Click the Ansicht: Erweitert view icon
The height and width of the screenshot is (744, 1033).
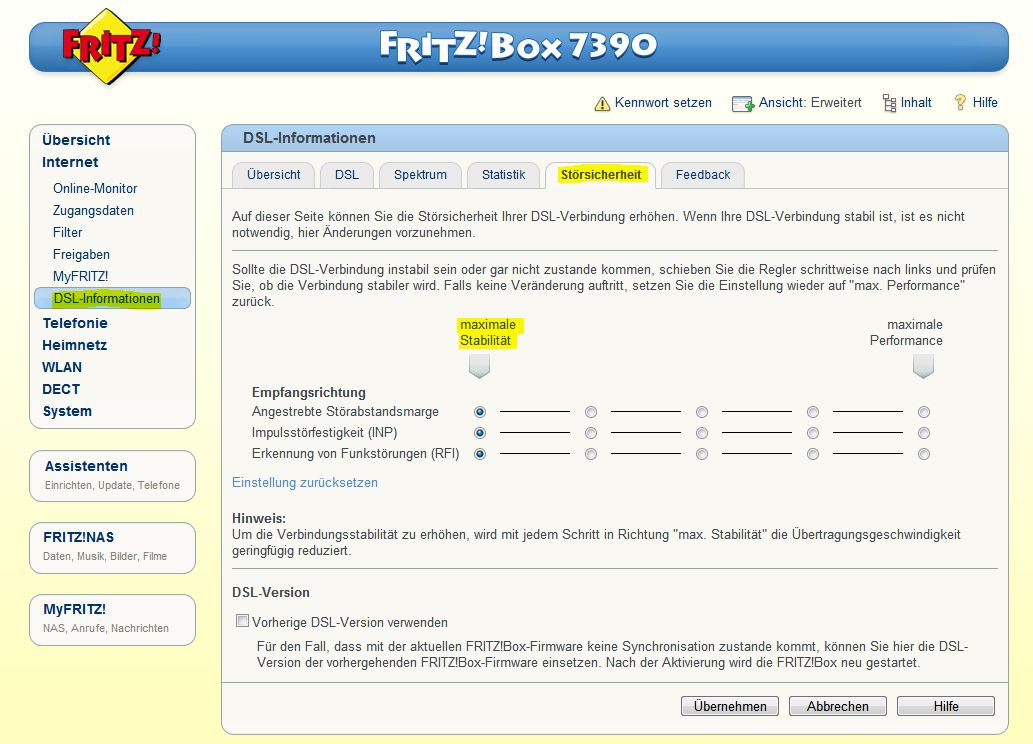pos(742,103)
